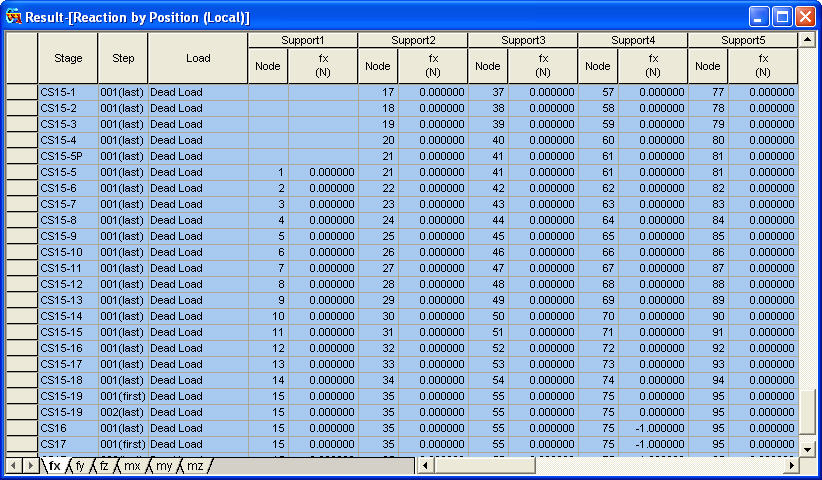Click the tab scroll right arrow

coord(30,466)
